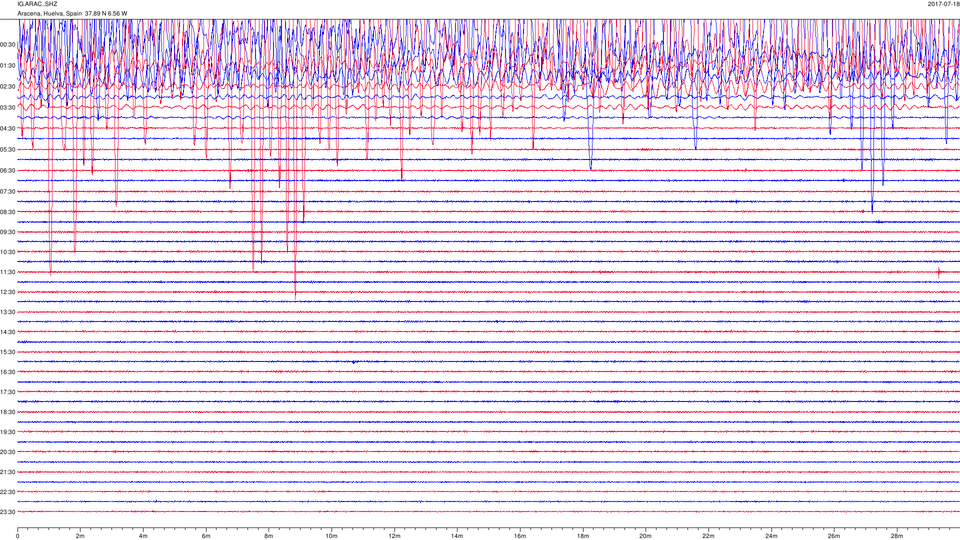This screenshot has height=540, width=960.
Task: Click the 24m axis tick label
Action: click(x=771, y=536)
